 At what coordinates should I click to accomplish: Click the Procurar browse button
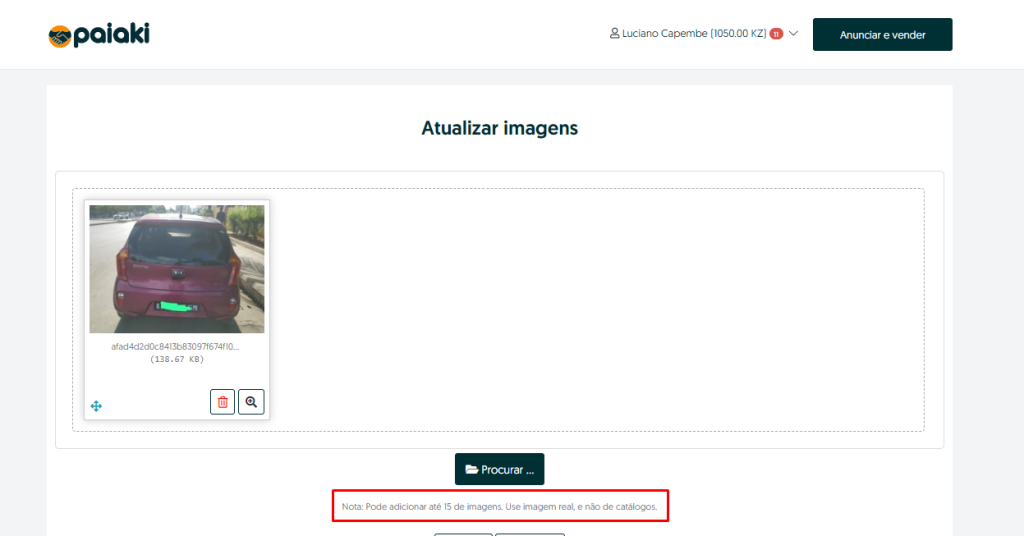(500, 469)
